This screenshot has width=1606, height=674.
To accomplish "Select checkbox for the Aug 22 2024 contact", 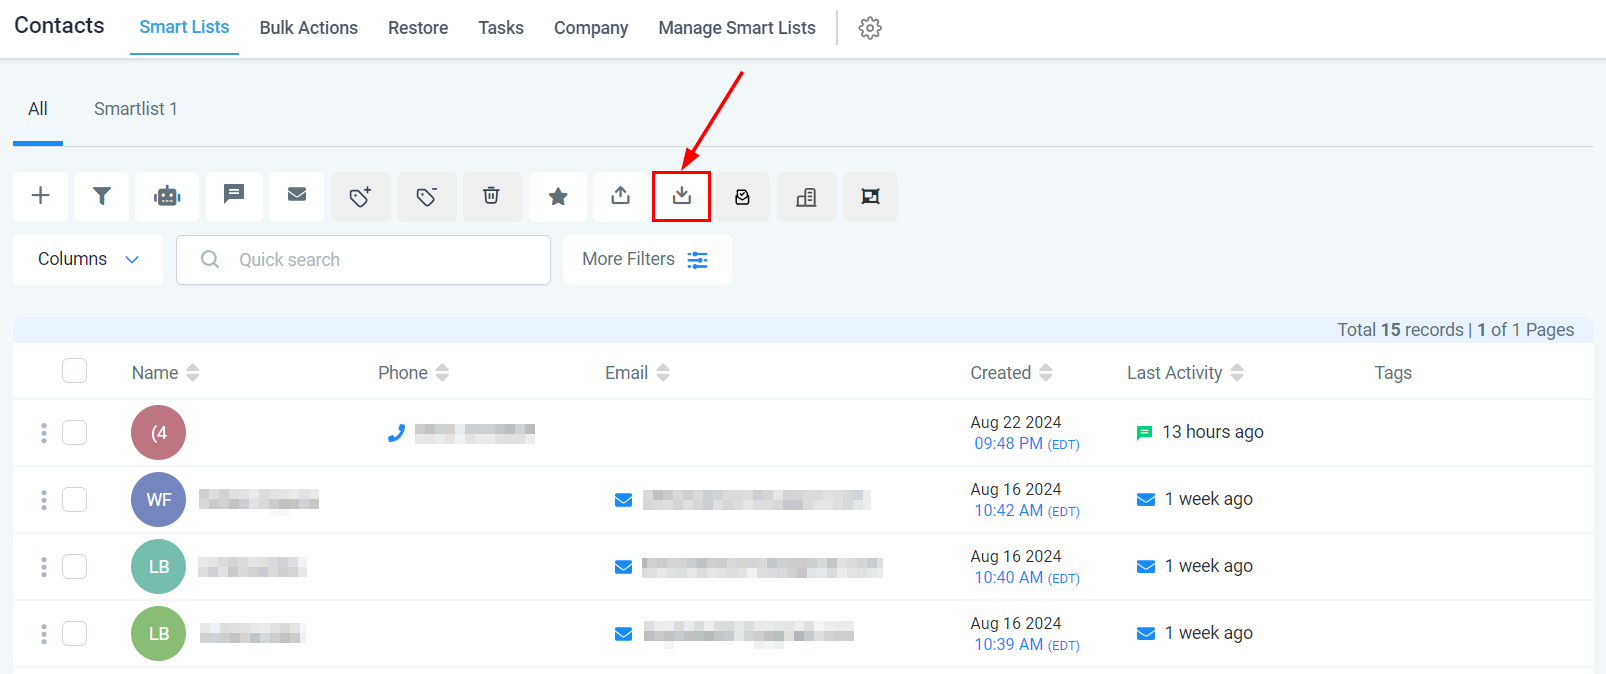I will (x=74, y=432).
